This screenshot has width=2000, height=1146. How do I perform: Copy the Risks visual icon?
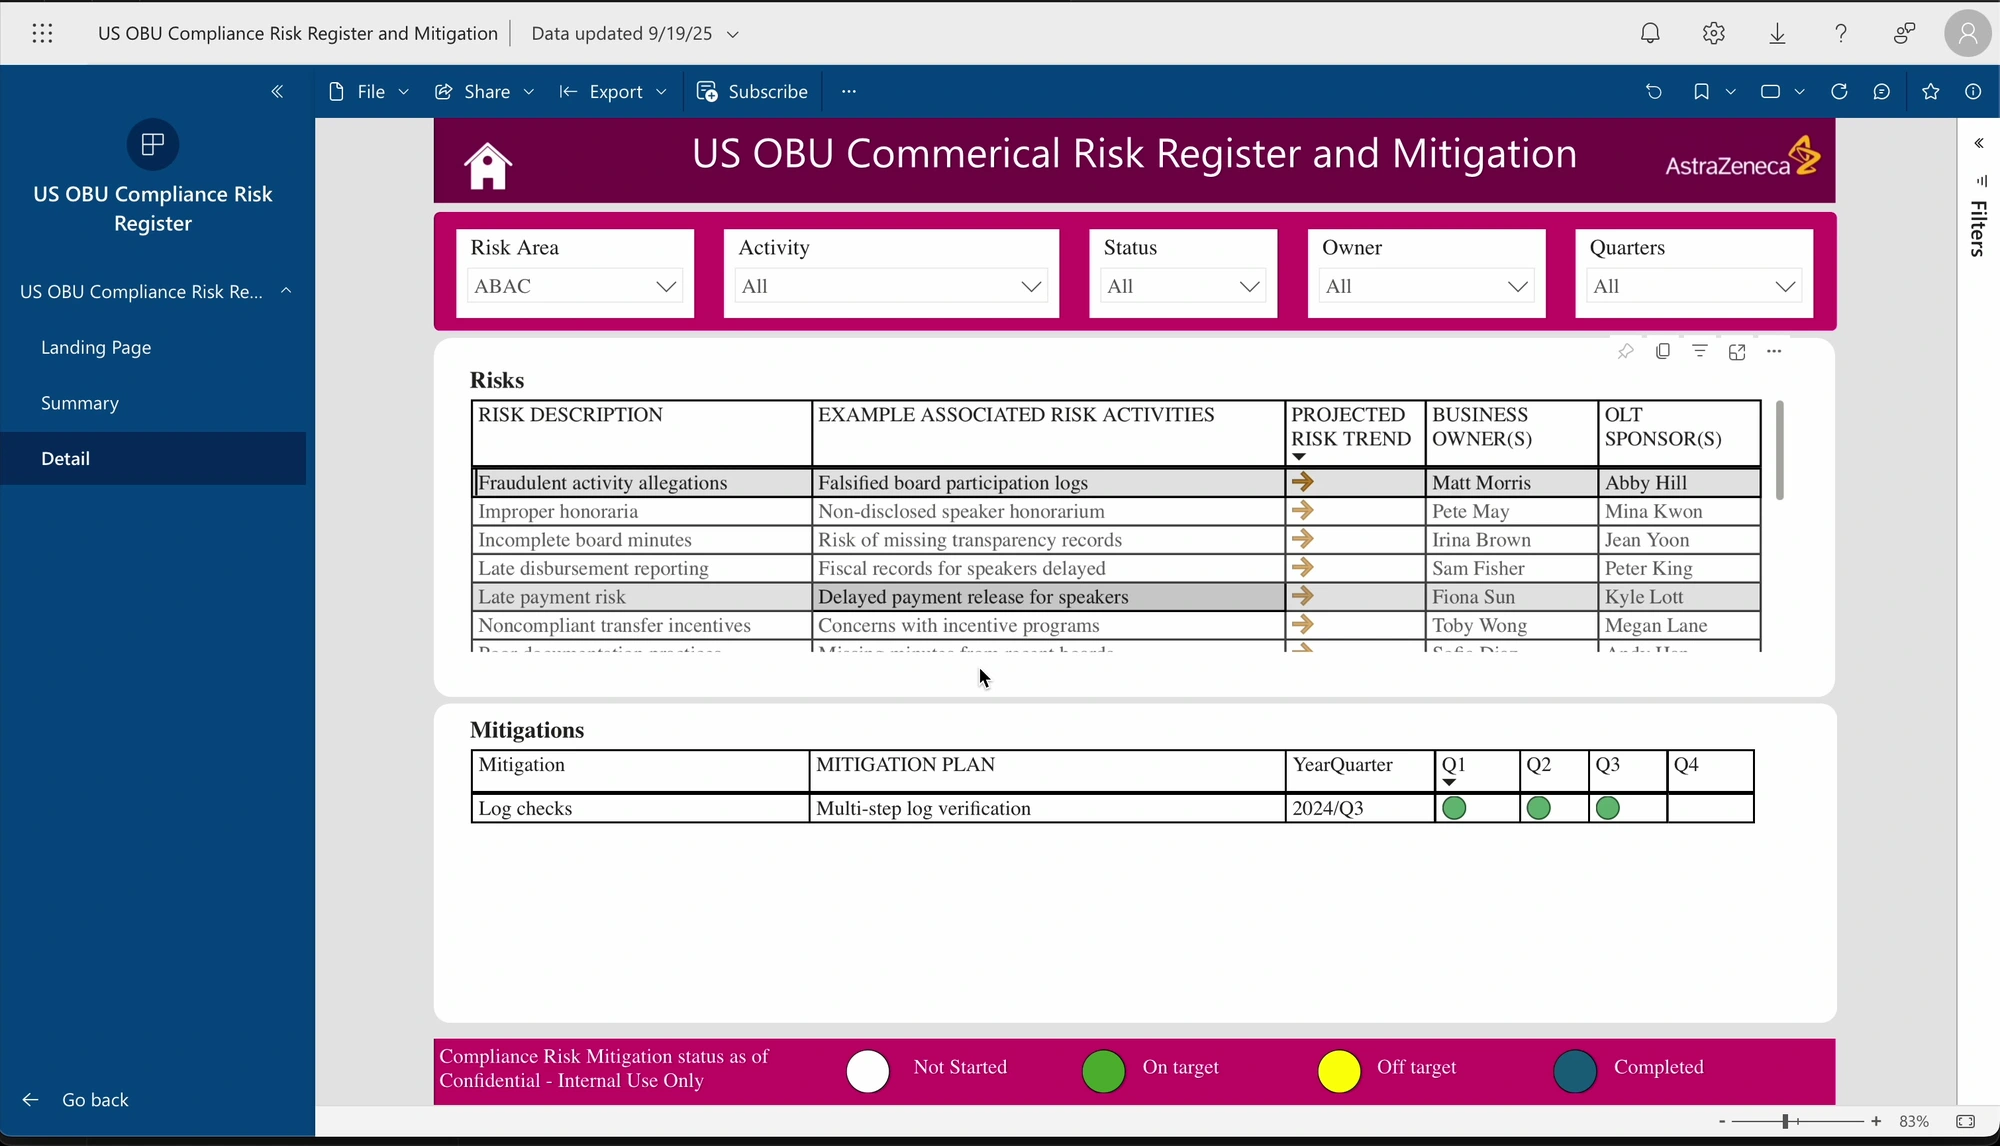(1662, 351)
